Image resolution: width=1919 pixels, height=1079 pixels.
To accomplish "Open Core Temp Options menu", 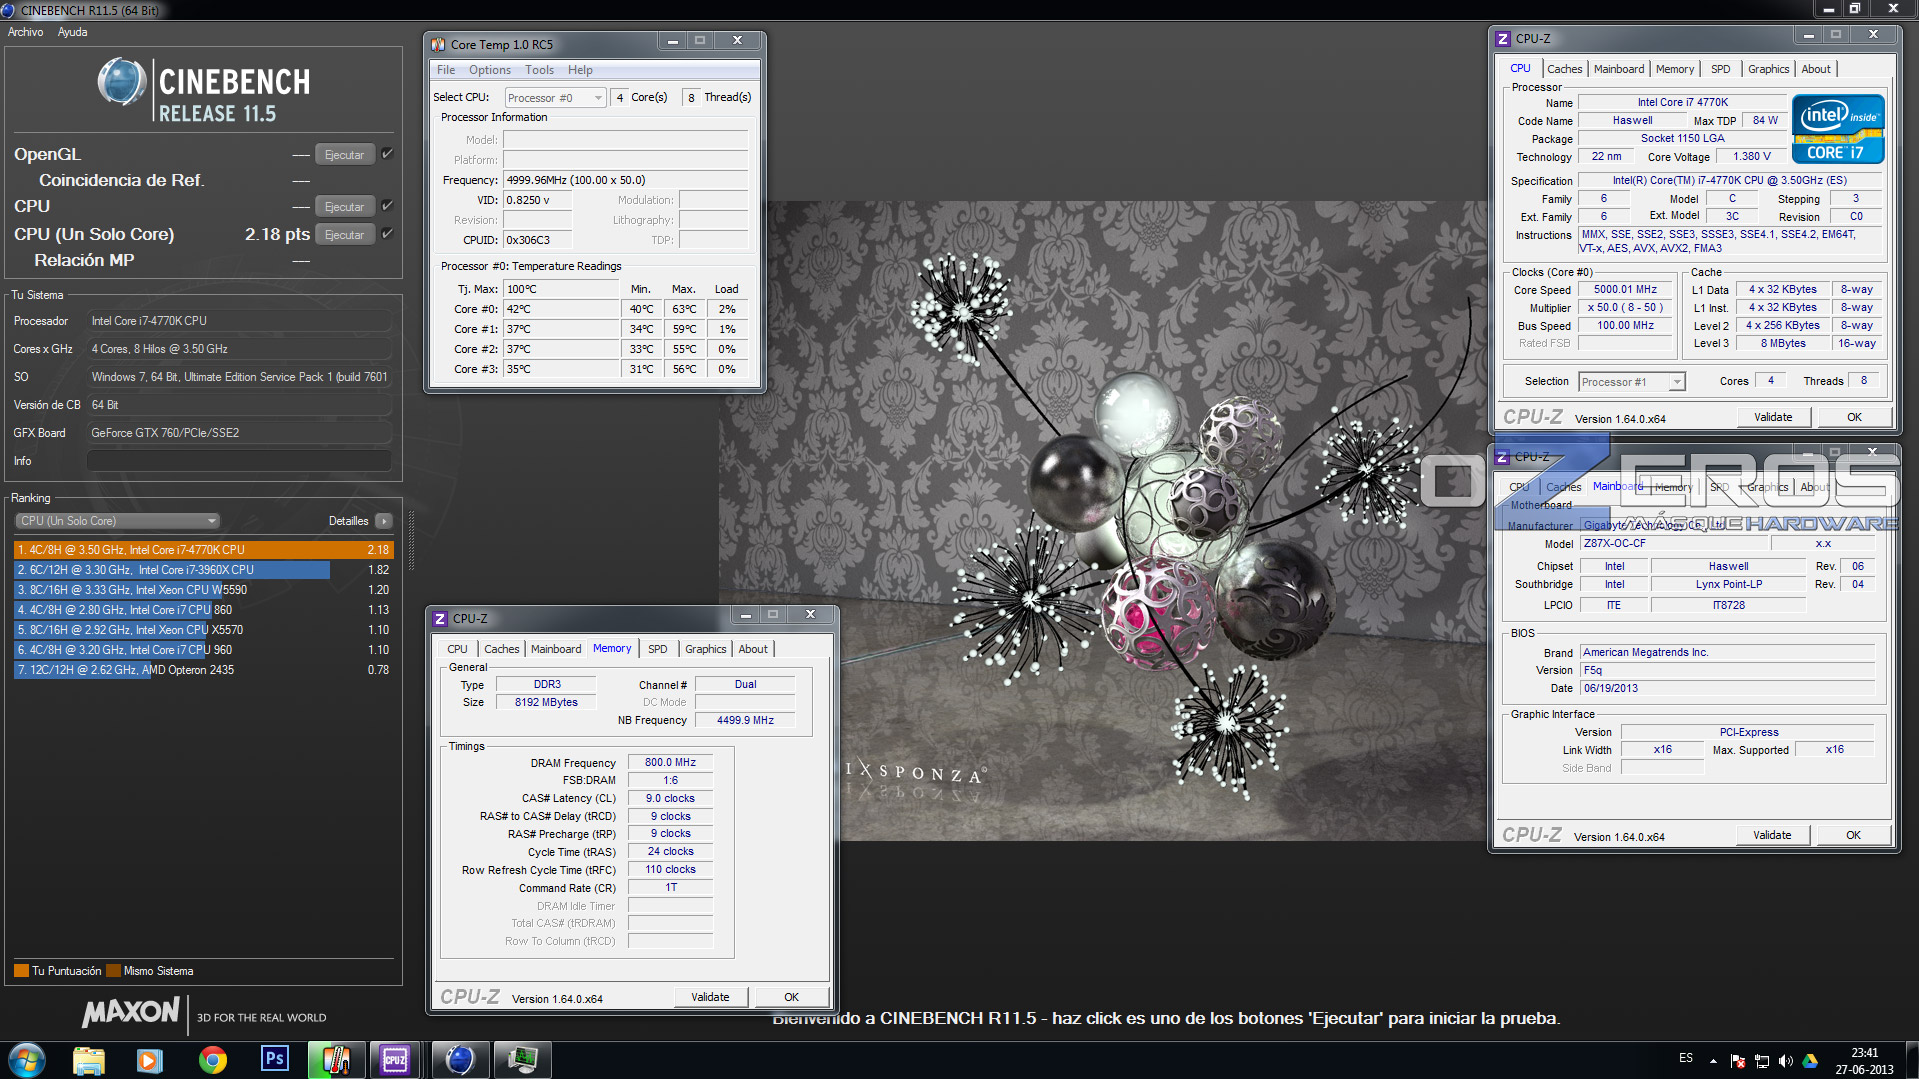I will (490, 70).
